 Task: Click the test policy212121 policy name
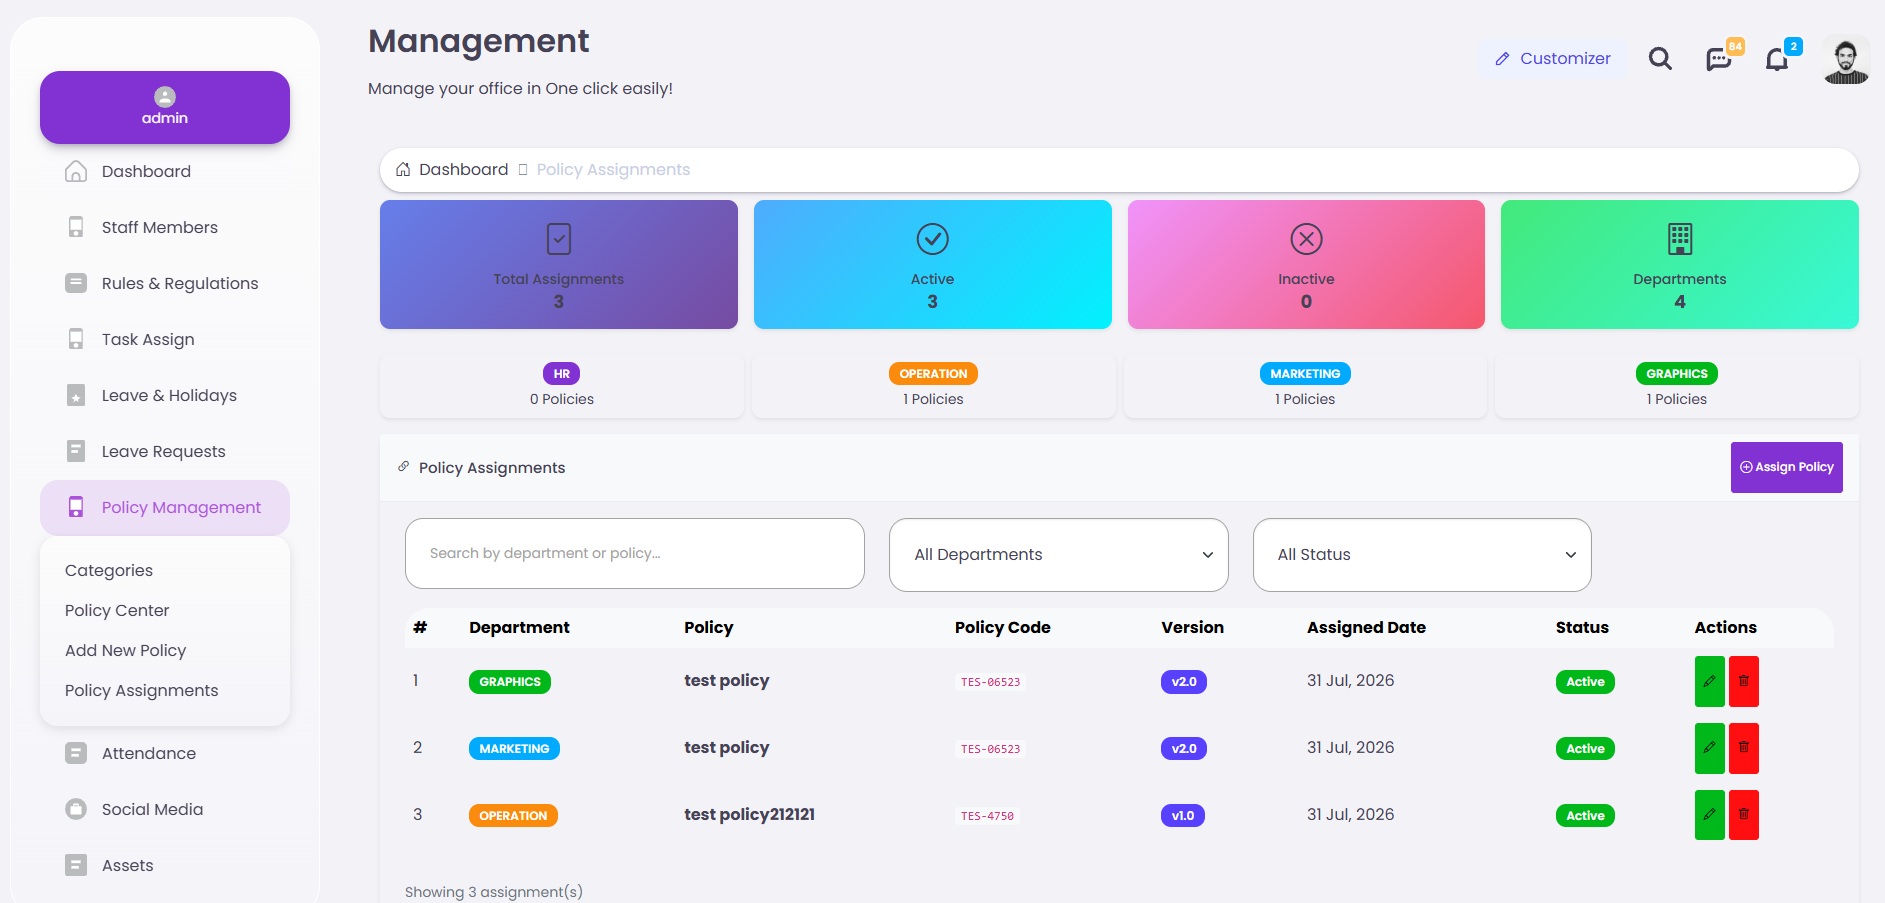[750, 815]
